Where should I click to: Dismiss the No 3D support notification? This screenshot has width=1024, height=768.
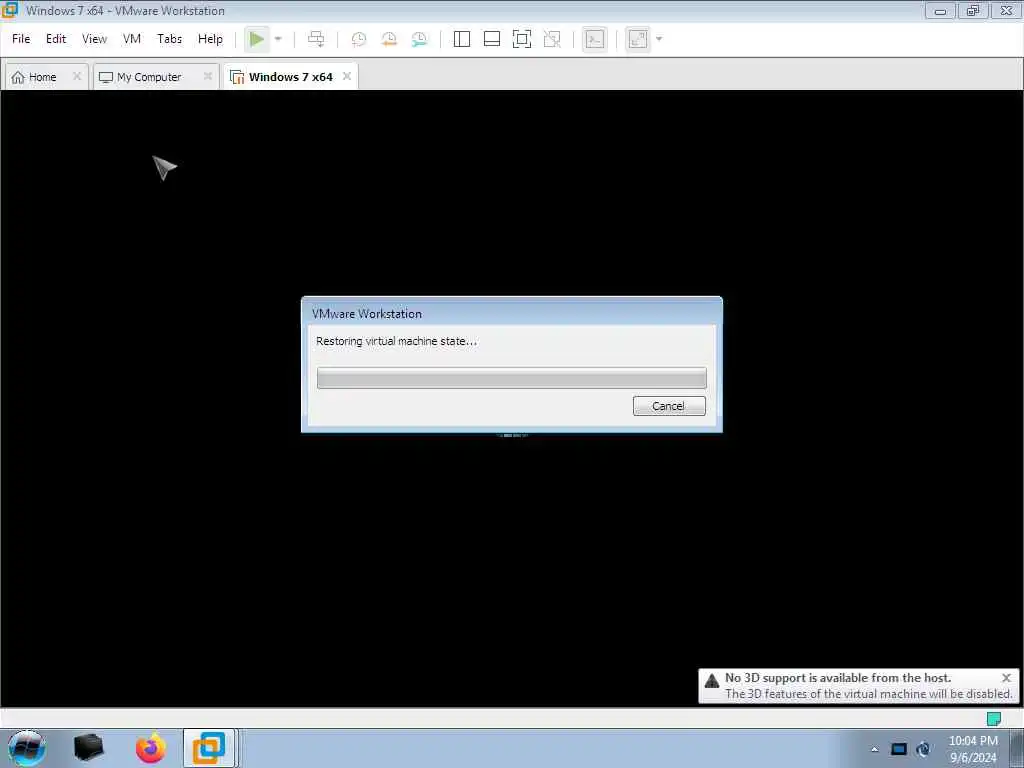coord(1006,677)
